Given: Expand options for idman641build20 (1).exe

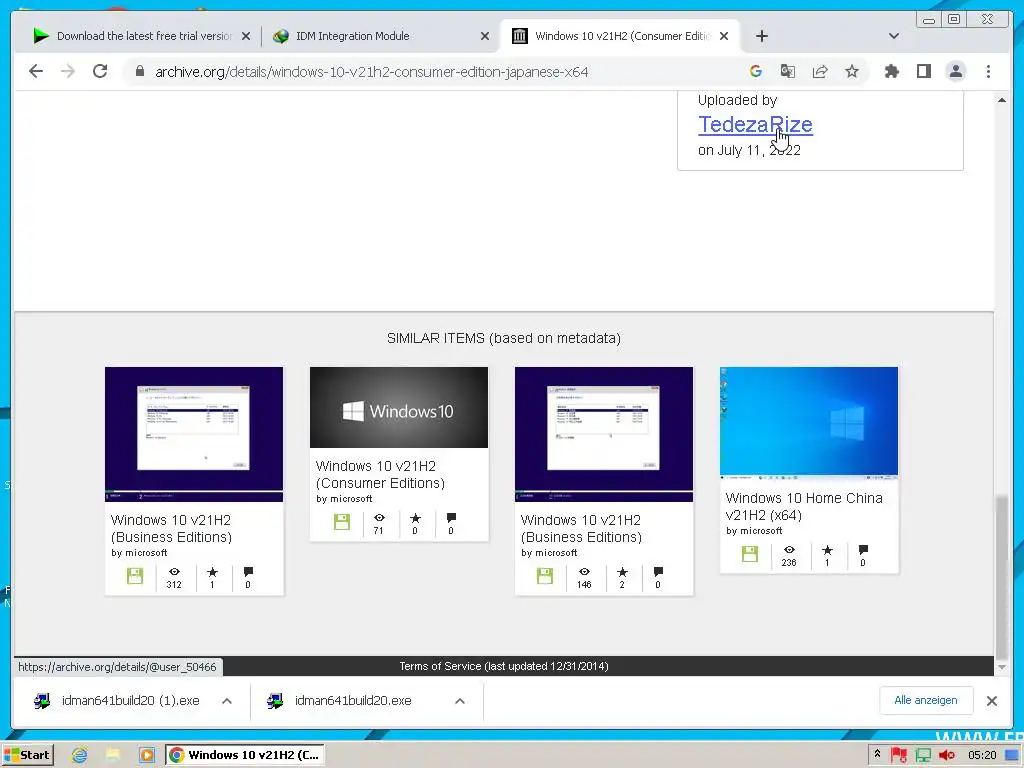Looking at the screenshot, I should 227,701.
